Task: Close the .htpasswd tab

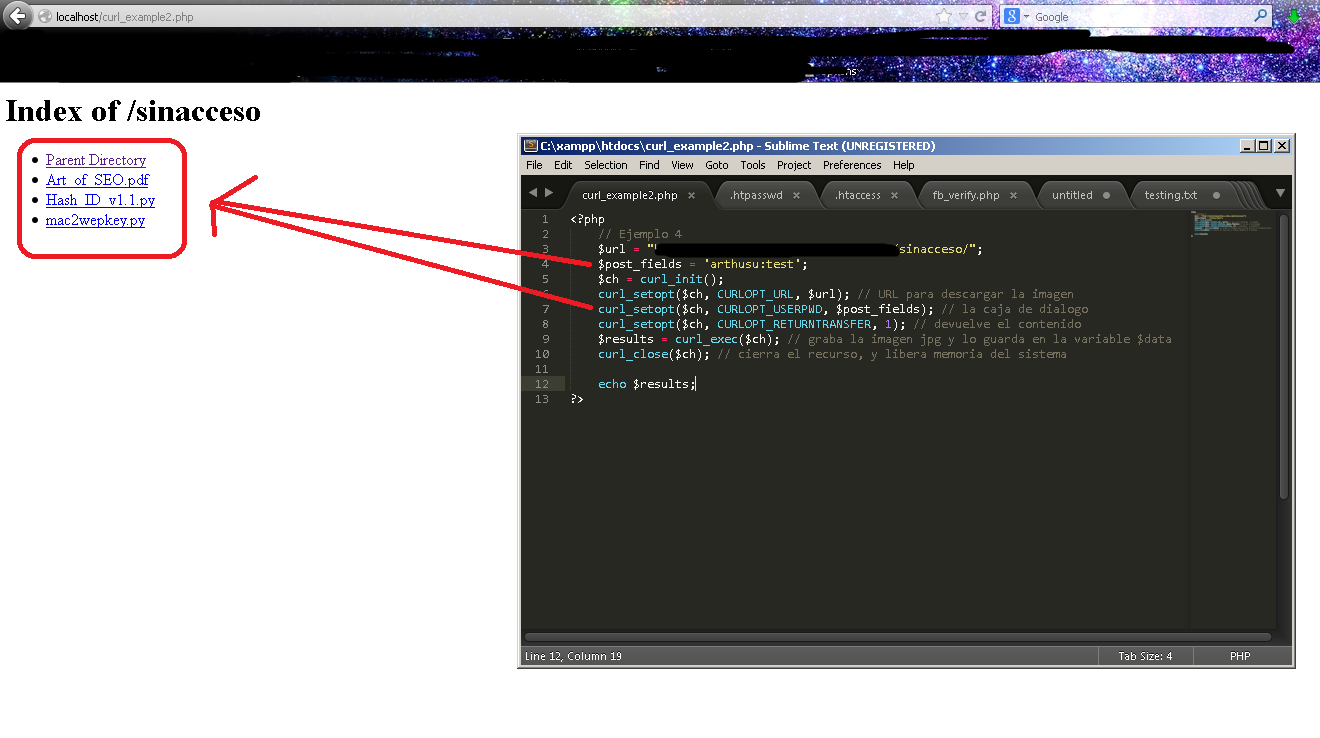Action: [x=795, y=194]
